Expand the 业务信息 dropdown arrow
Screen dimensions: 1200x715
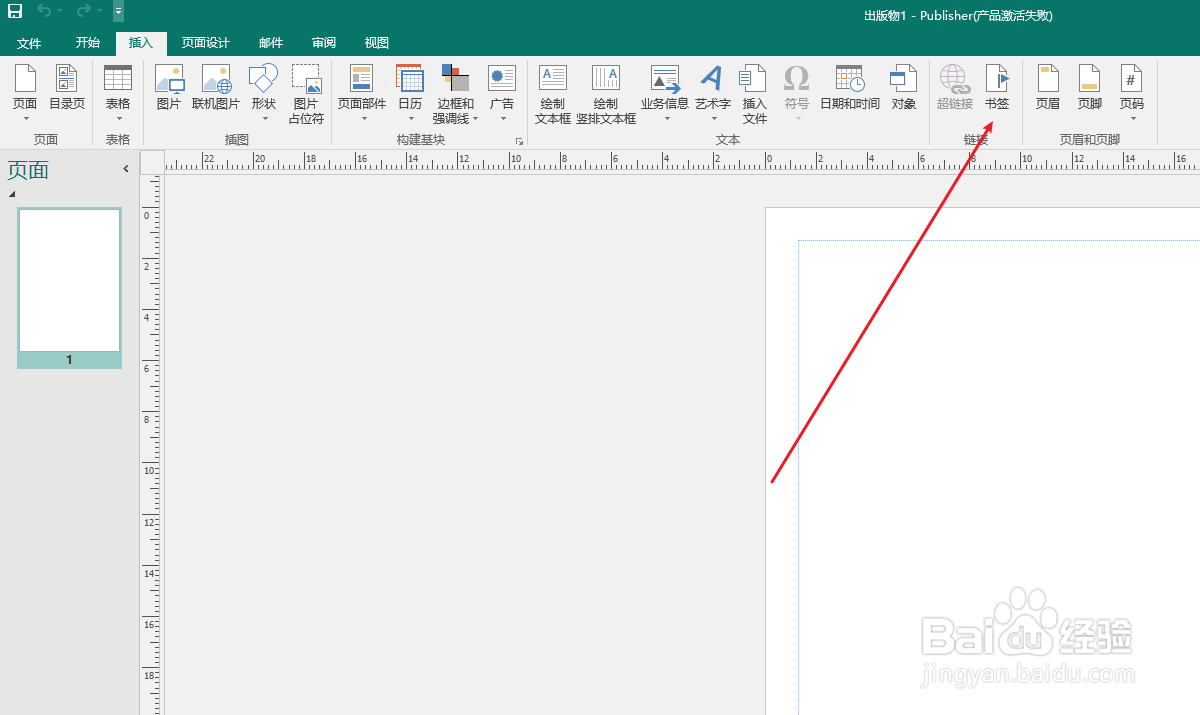pos(667,118)
